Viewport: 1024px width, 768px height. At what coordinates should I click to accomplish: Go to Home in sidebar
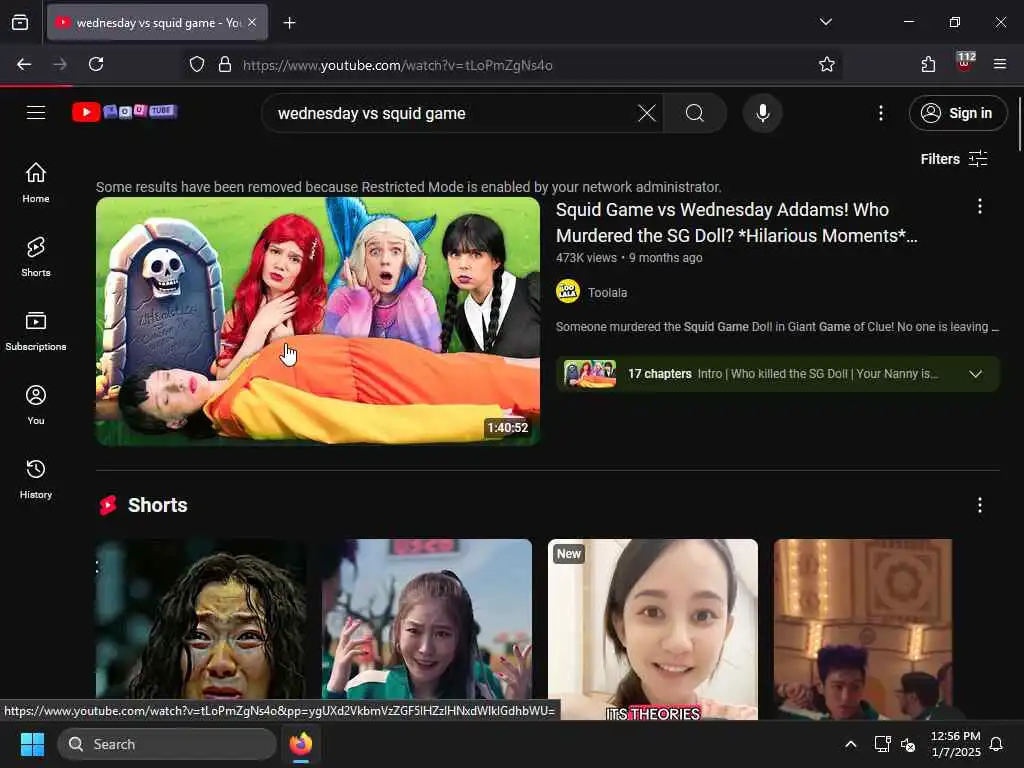[36, 183]
